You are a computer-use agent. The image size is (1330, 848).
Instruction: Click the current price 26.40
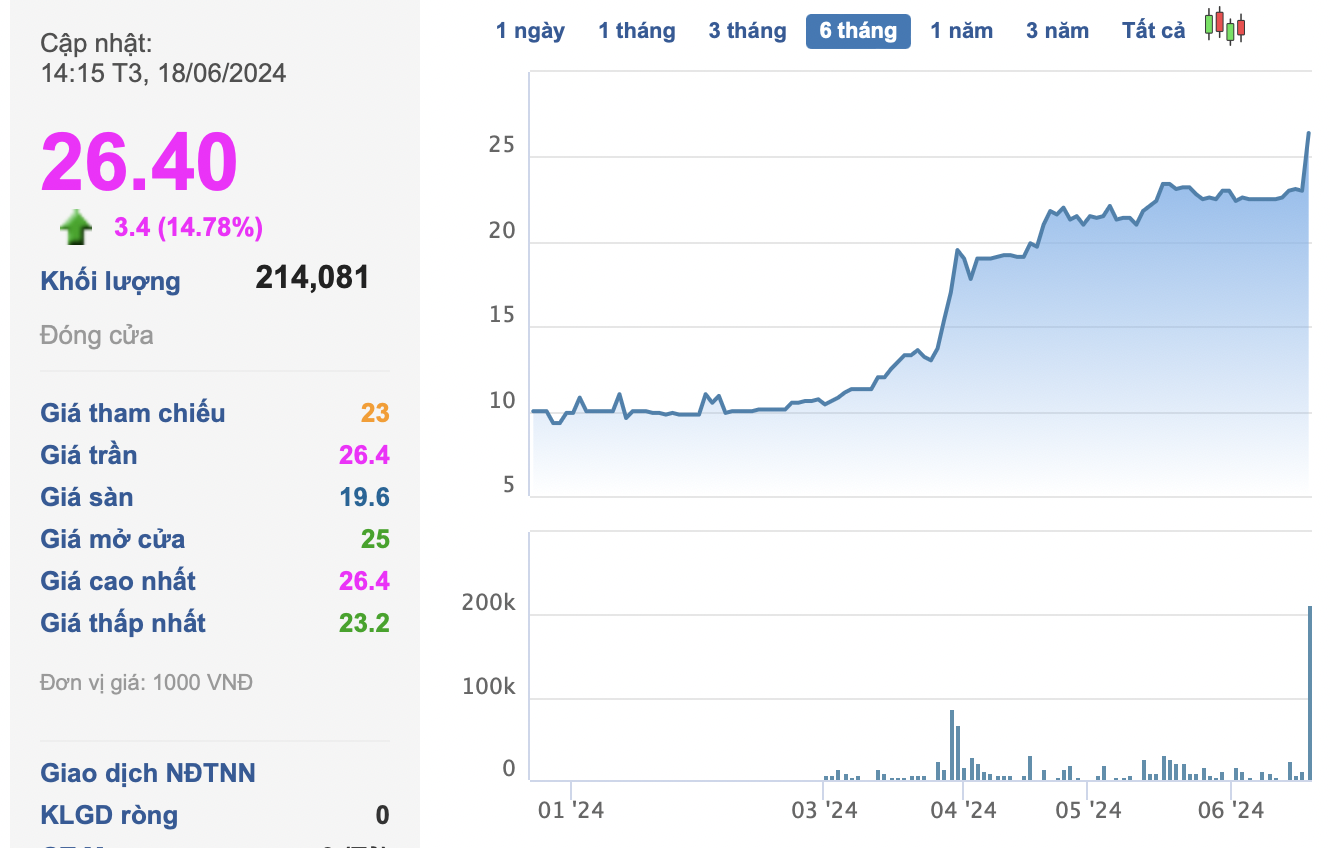coord(139,162)
